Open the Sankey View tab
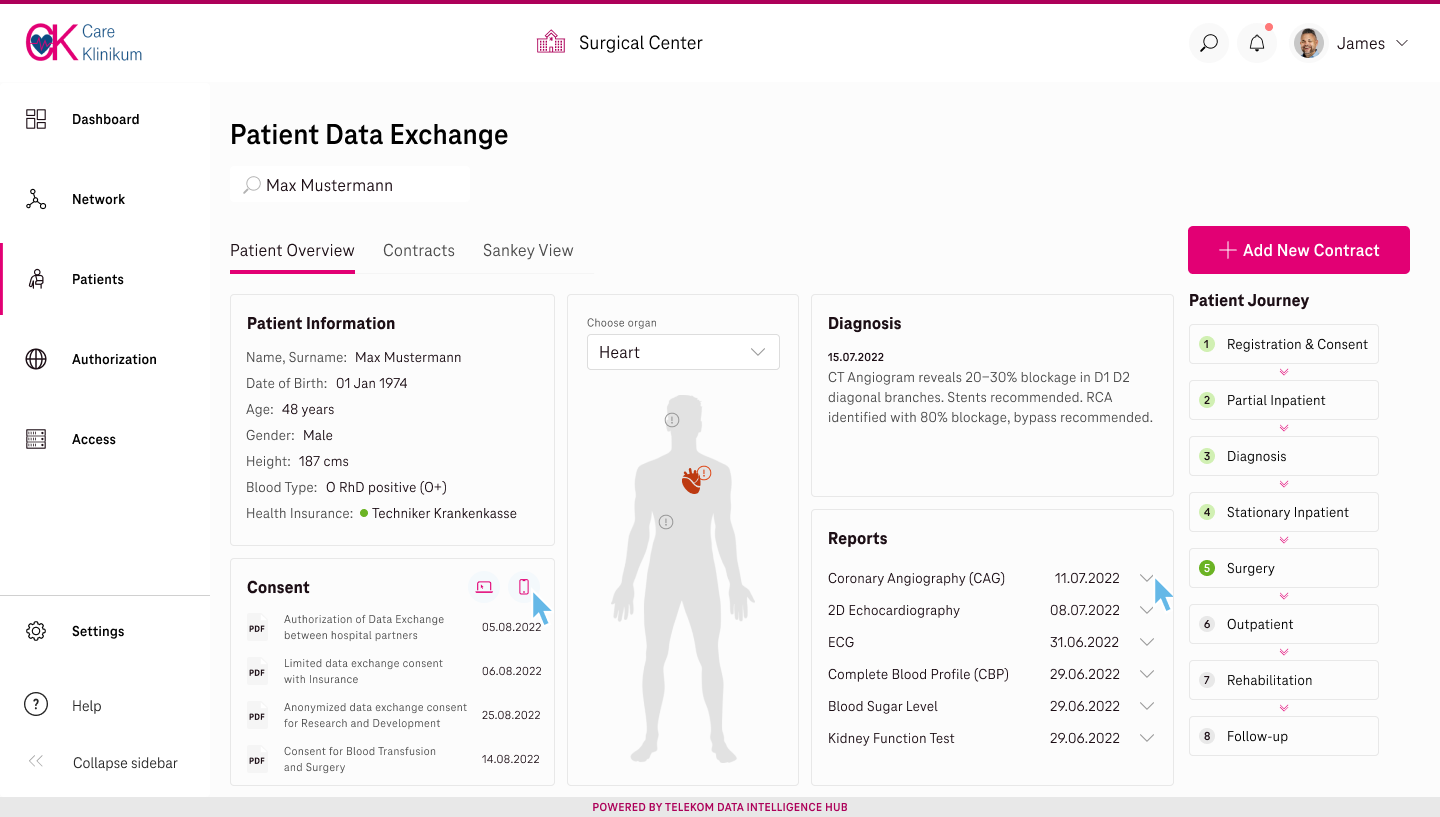This screenshot has height=817, width=1440. [x=527, y=250]
